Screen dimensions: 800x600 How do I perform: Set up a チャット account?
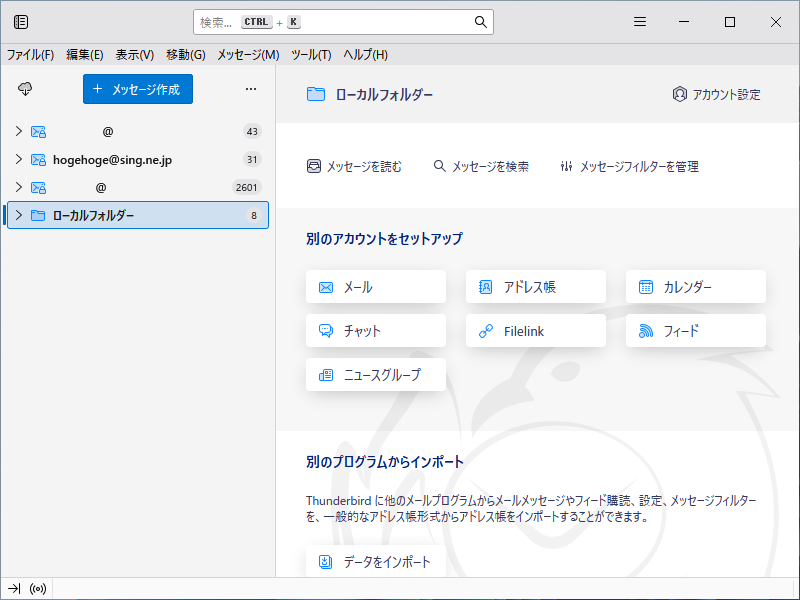click(376, 331)
